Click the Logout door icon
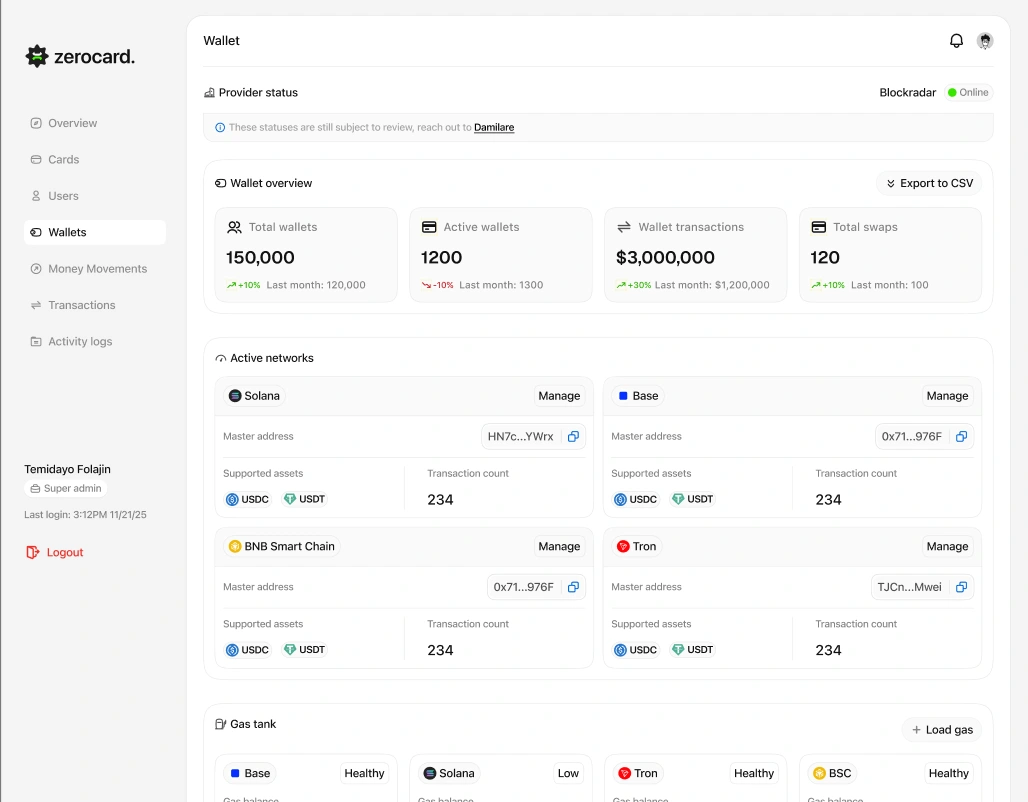This screenshot has height=802, width=1028. pos(32,553)
